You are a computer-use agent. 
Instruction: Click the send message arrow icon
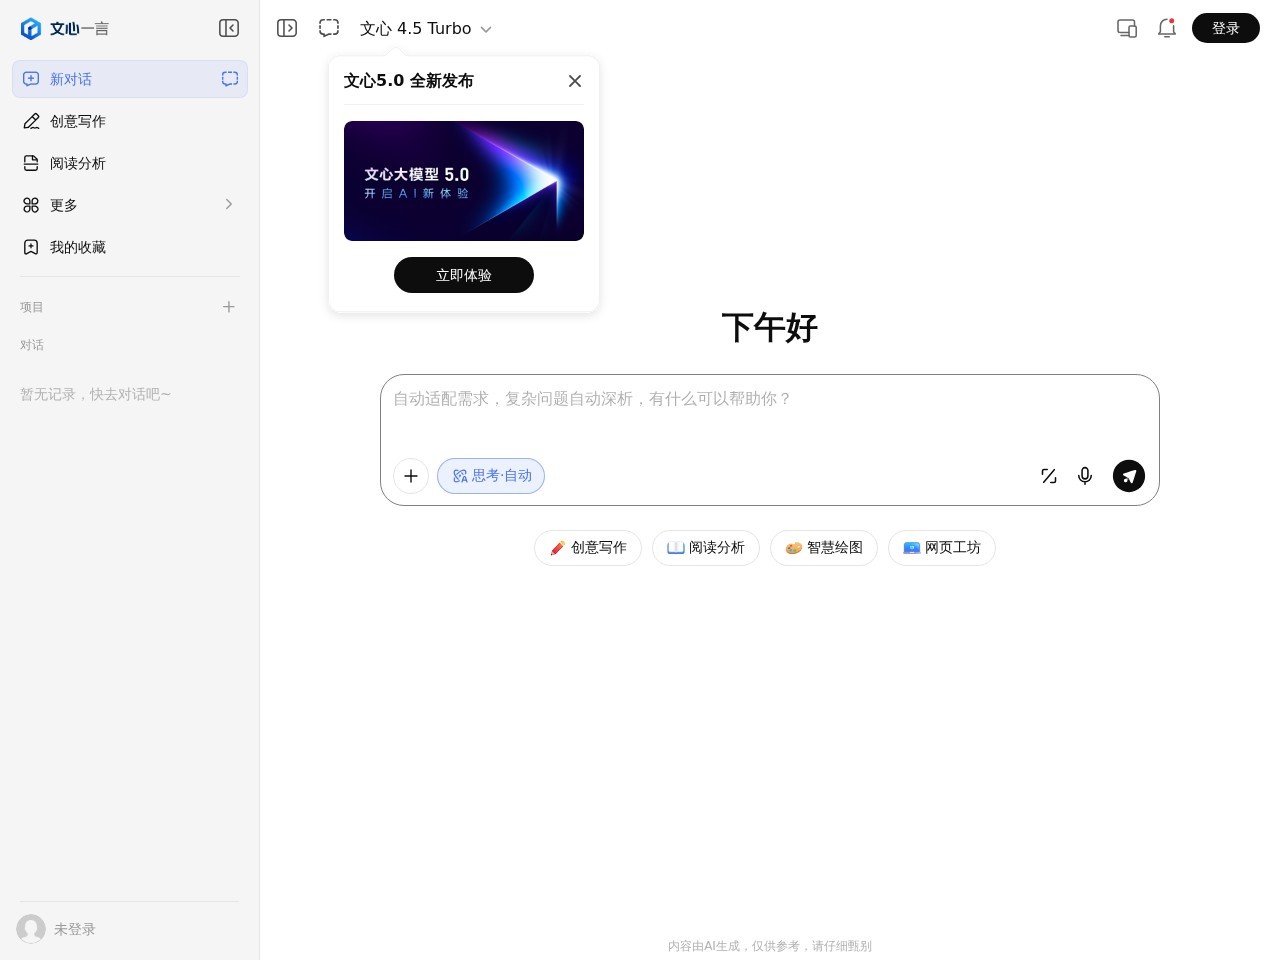click(1129, 476)
